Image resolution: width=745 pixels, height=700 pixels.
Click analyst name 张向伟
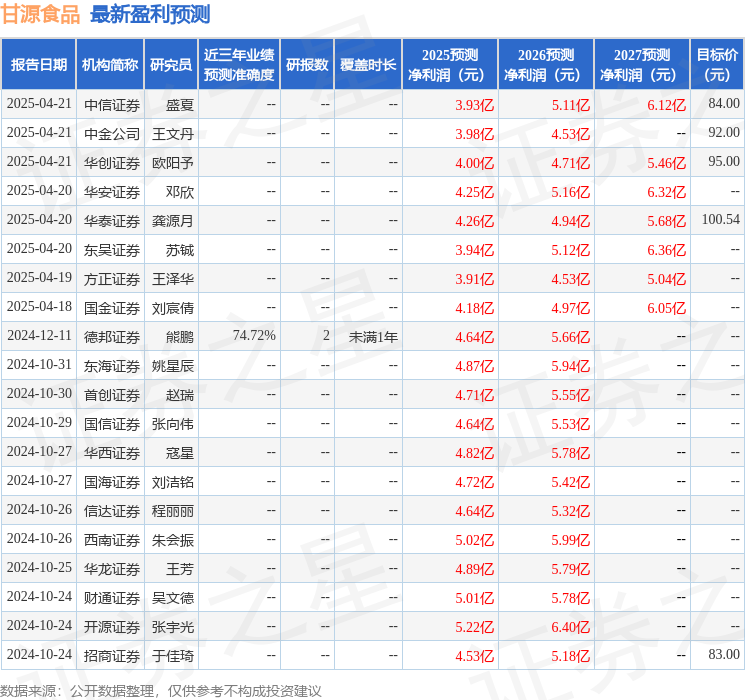(x=172, y=424)
